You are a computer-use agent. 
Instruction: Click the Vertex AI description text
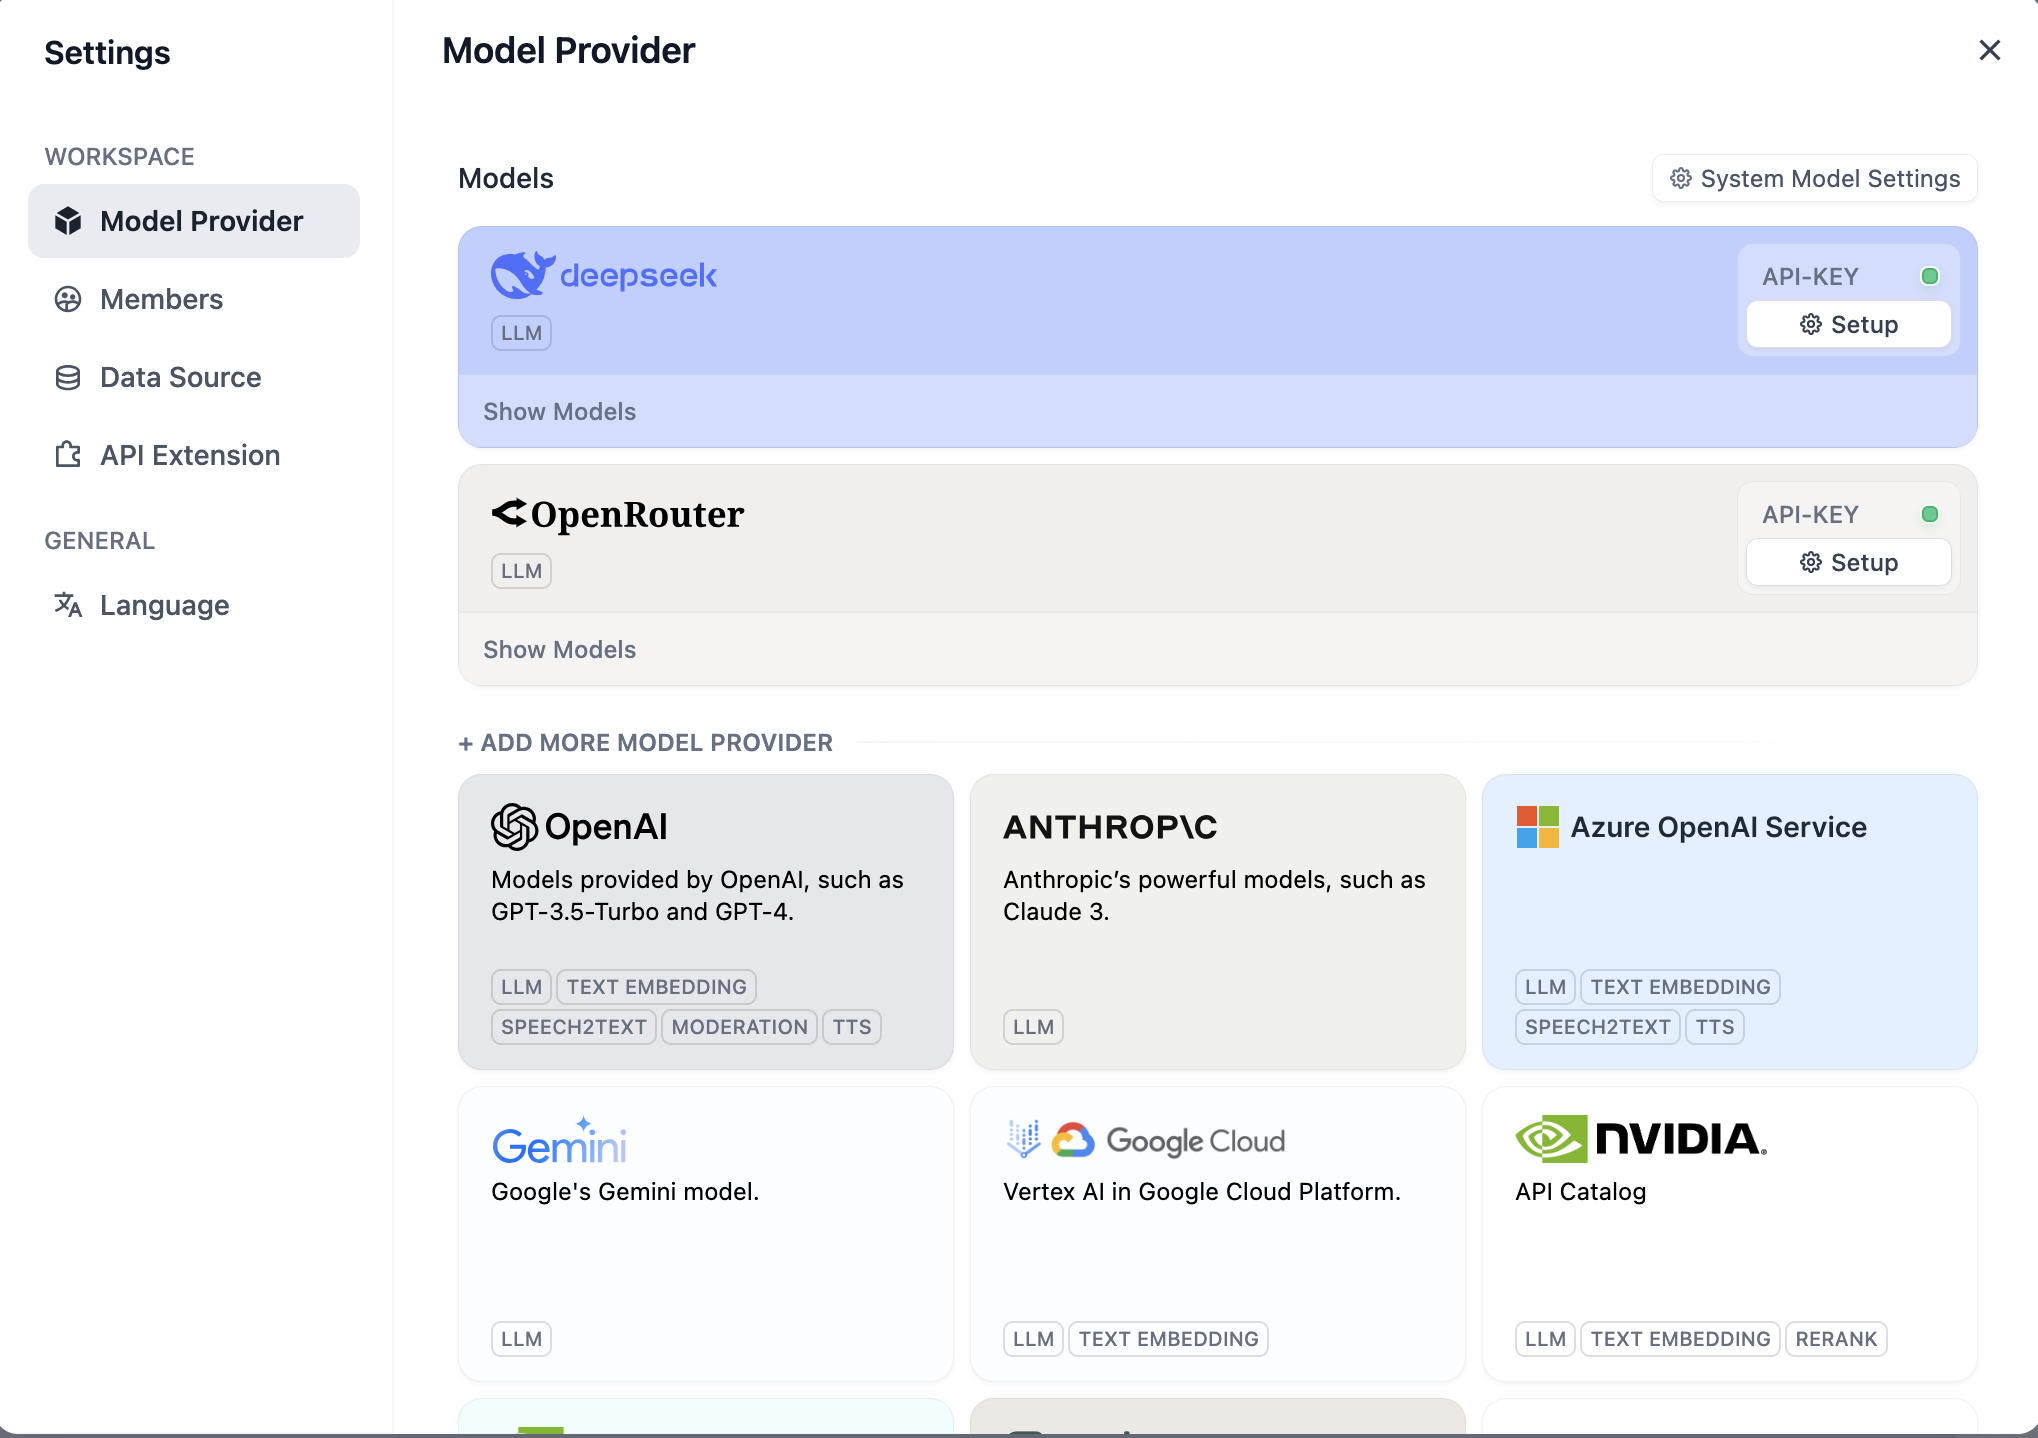click(x=1201, y=1191)
